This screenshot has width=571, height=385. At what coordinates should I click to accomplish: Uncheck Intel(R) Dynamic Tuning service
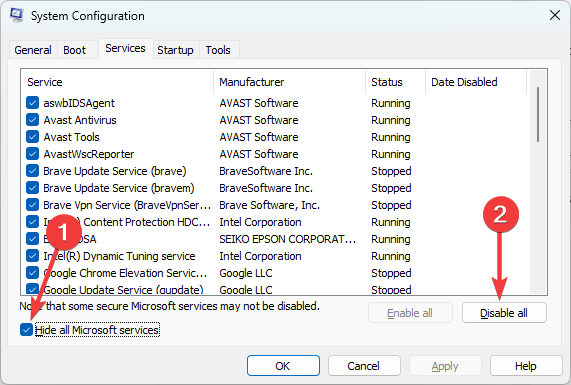(32, 256)
